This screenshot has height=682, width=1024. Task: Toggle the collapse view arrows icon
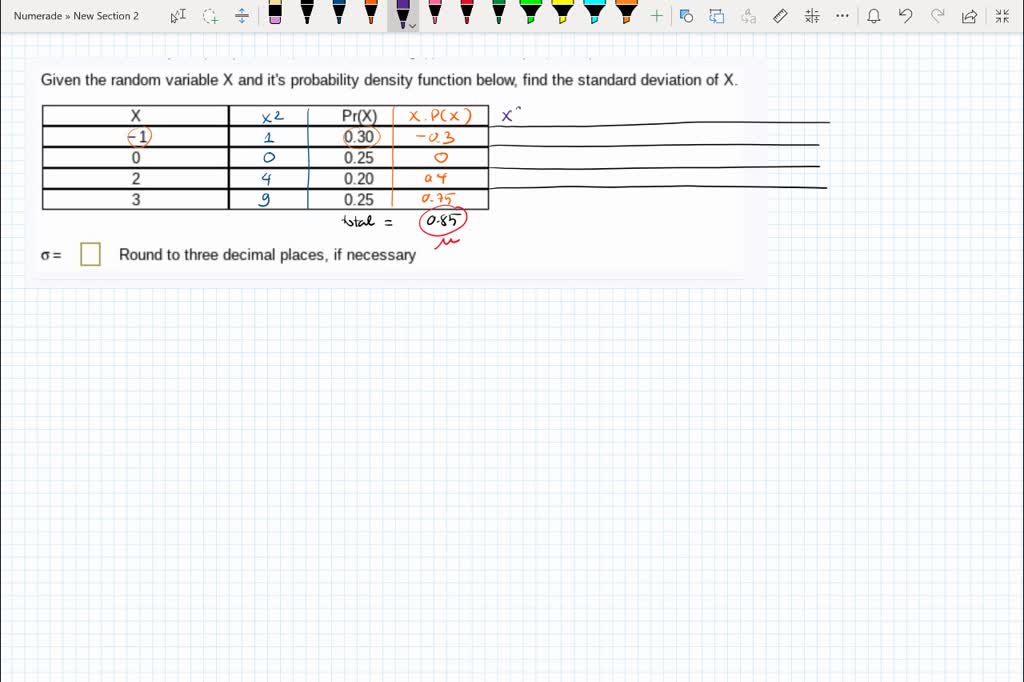[x=1001, y=15]
